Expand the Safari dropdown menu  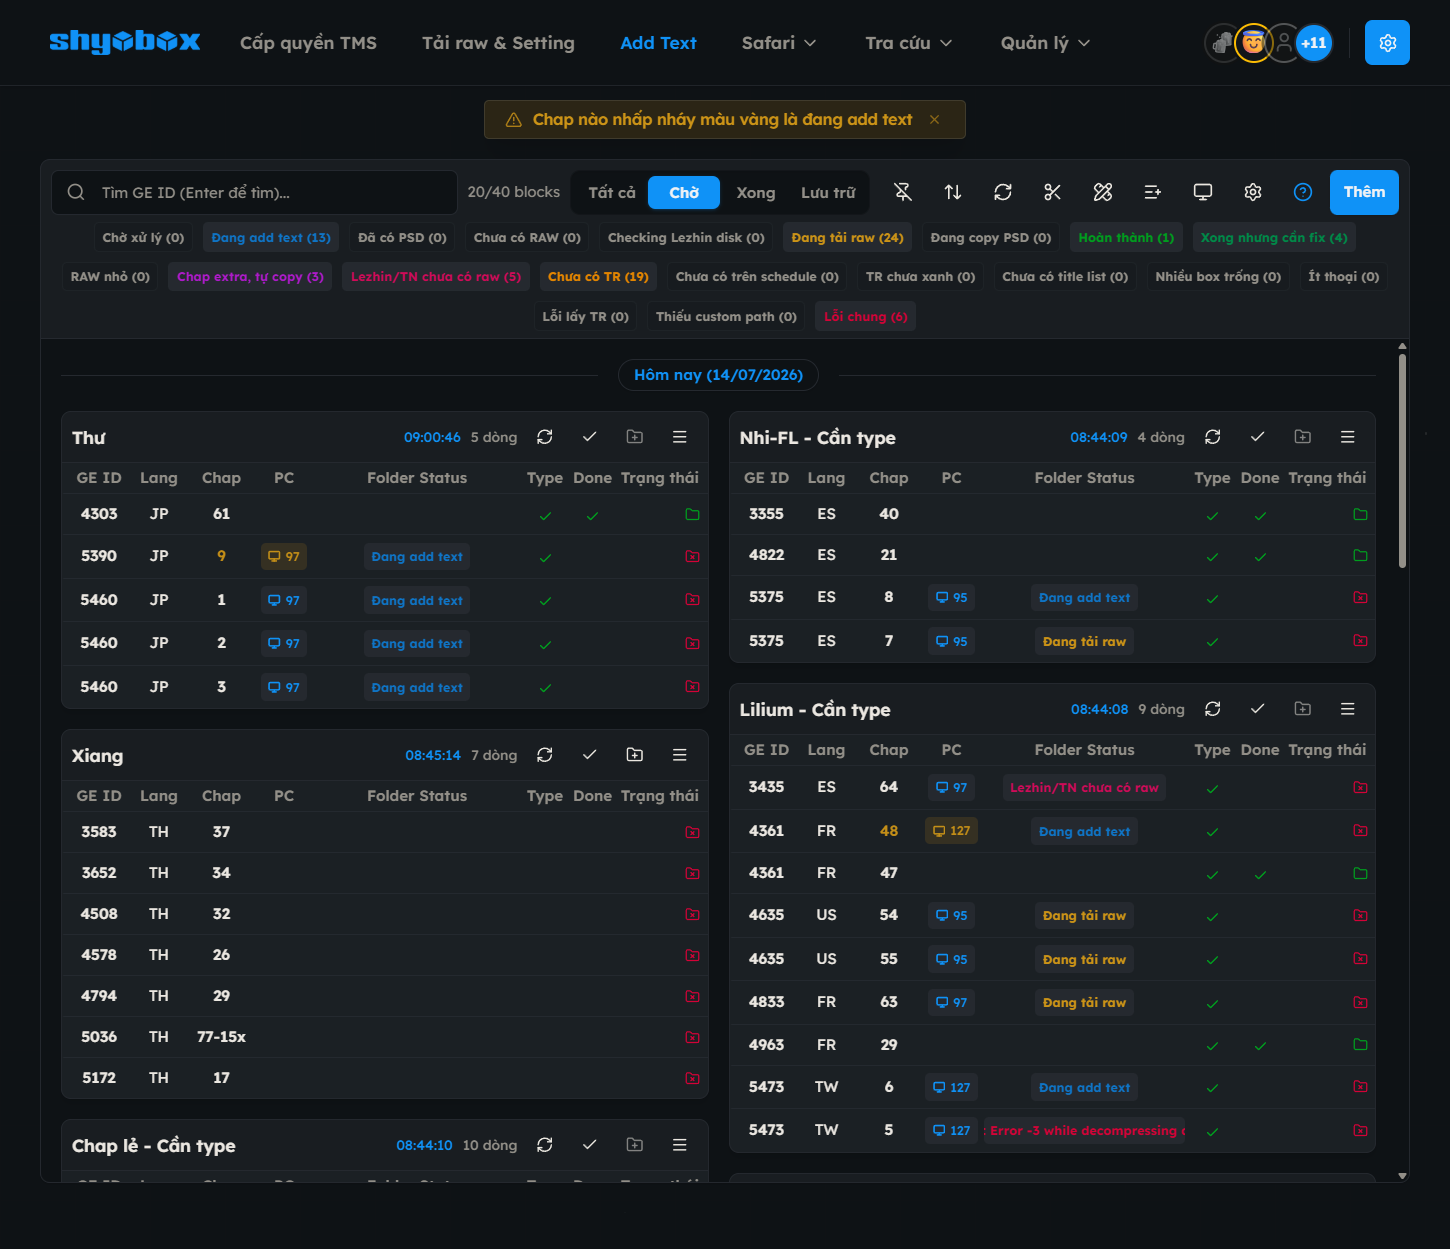(x=779, y=43)
